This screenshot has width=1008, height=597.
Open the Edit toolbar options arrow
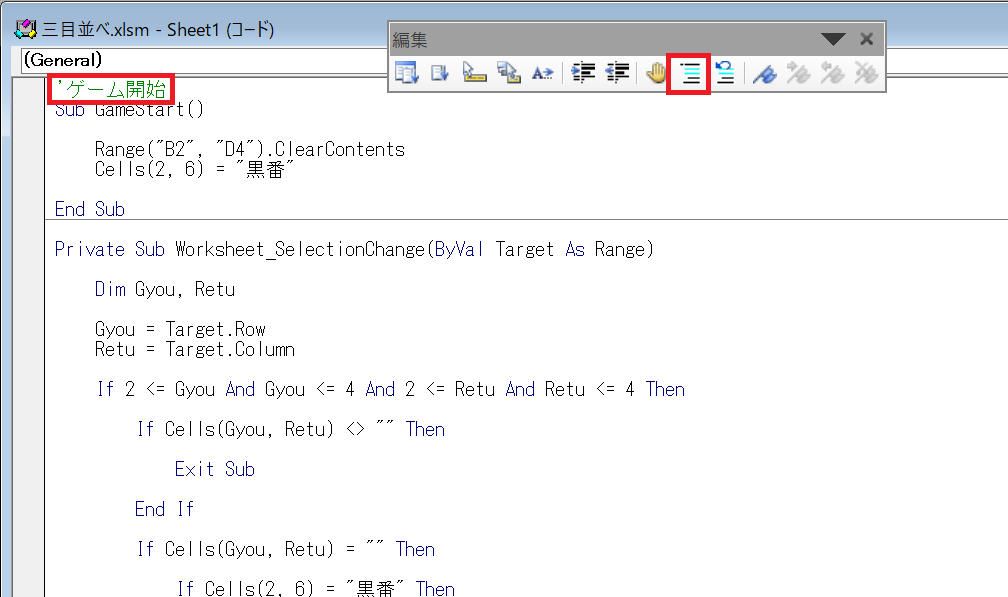[x=833, y=40]
